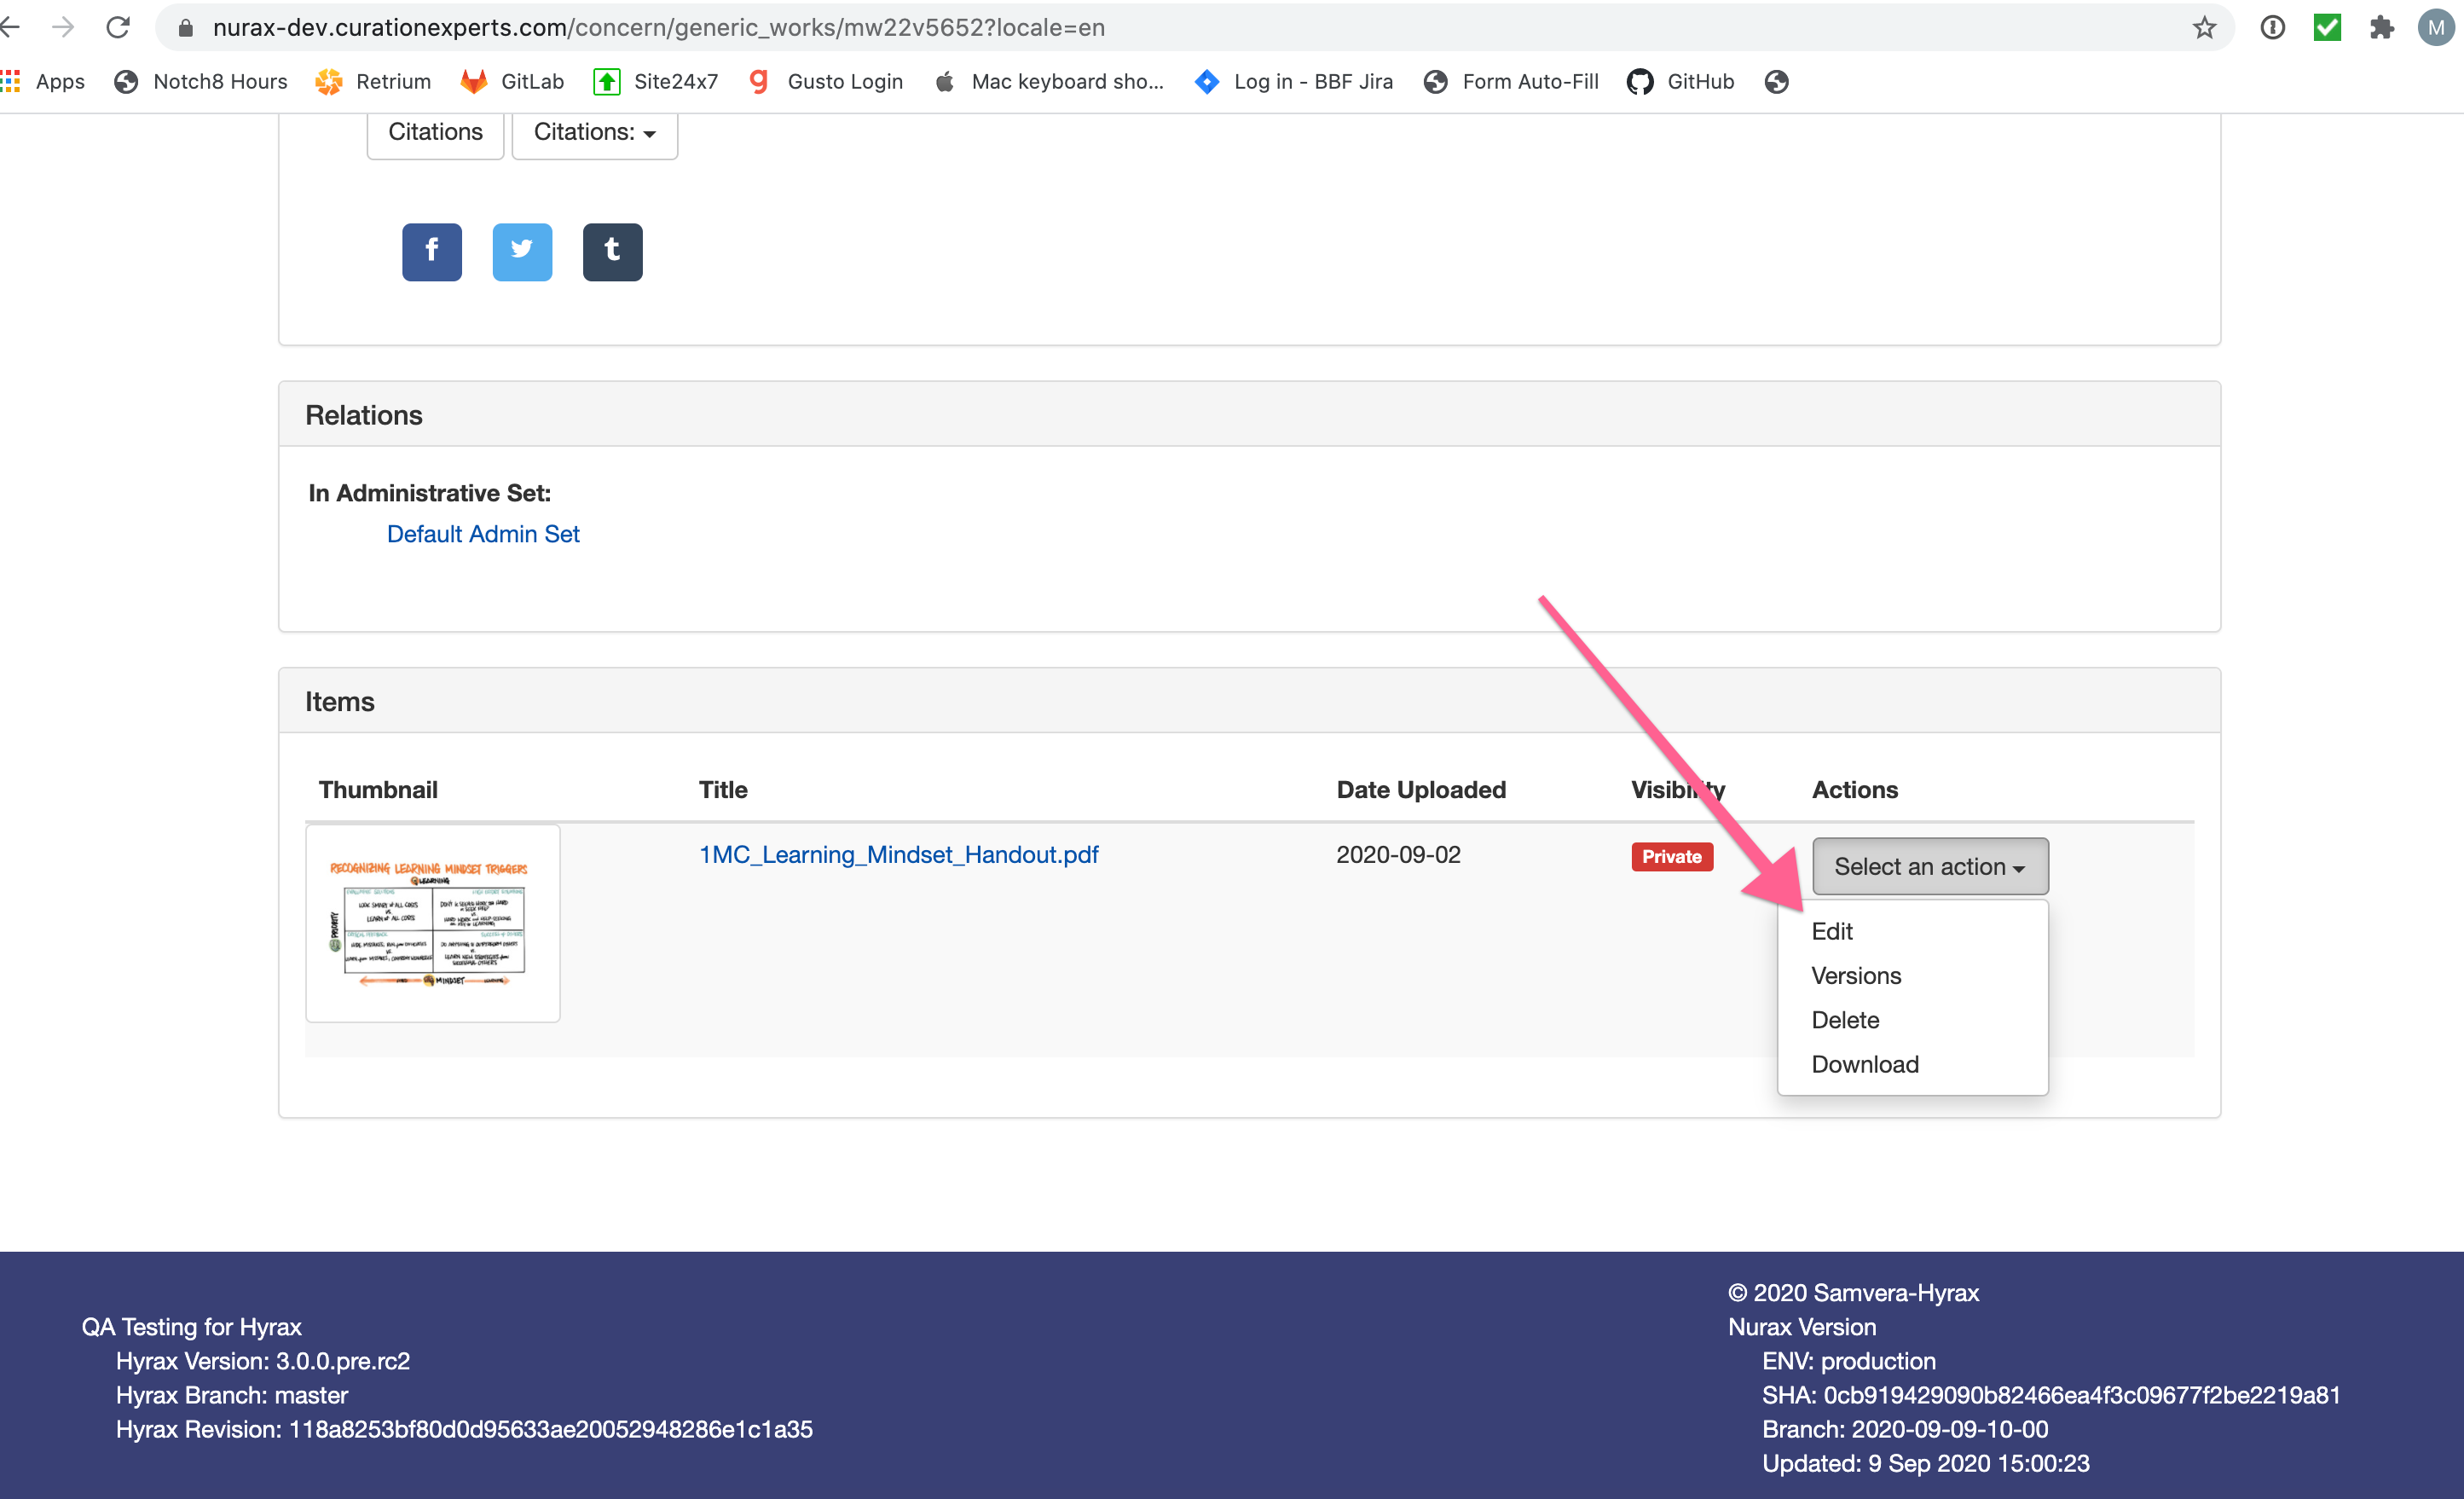The height and width of the screenshot is (1499, 2464).
Task: Click the Learning Mindset handout thumbnail
Action: [432, 922]
